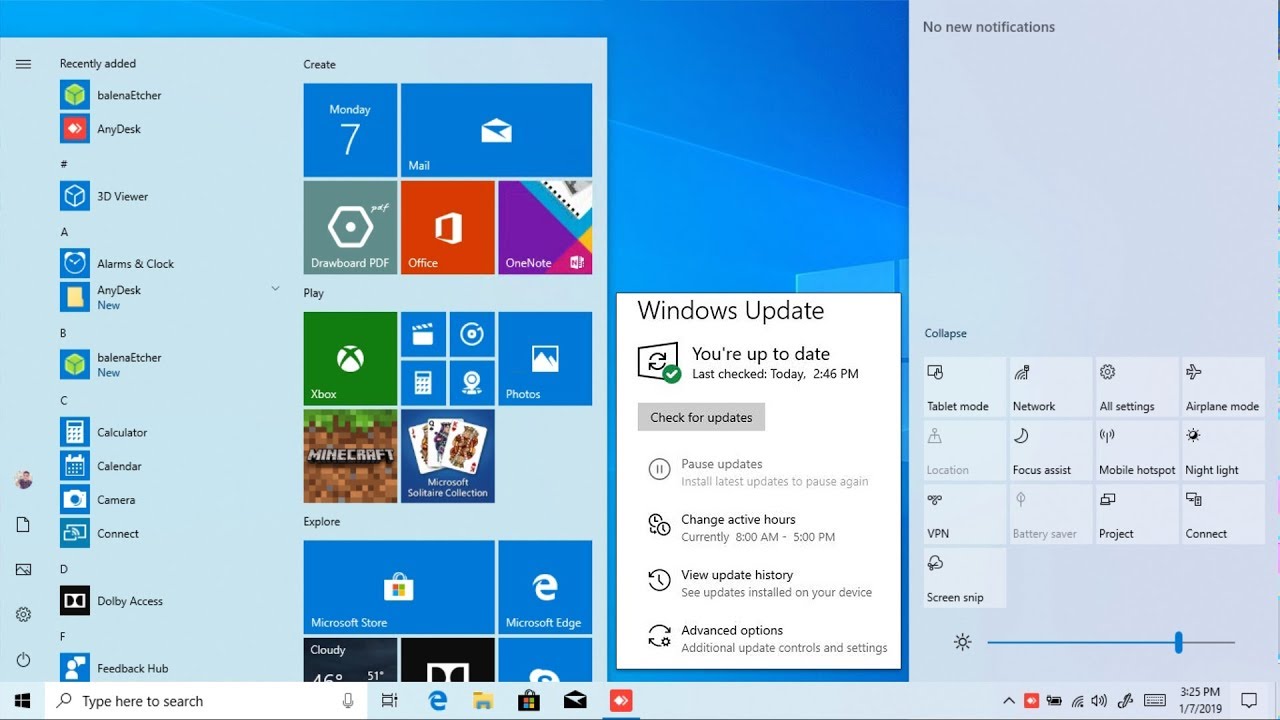Expand the AnyDesk folder chevron
Viewport: 1280px width, 720px height.
(x=275, y=288)
